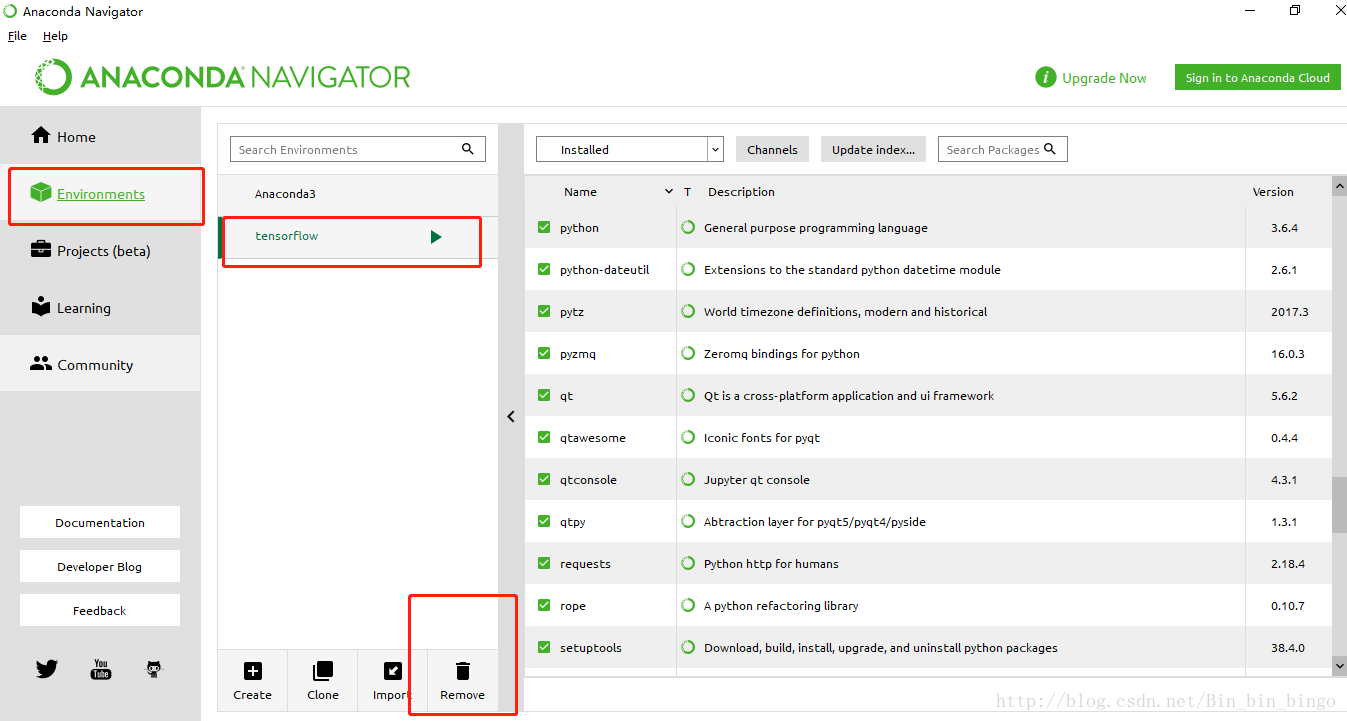Click the tensorflow green play arrow

click(436, 237)
